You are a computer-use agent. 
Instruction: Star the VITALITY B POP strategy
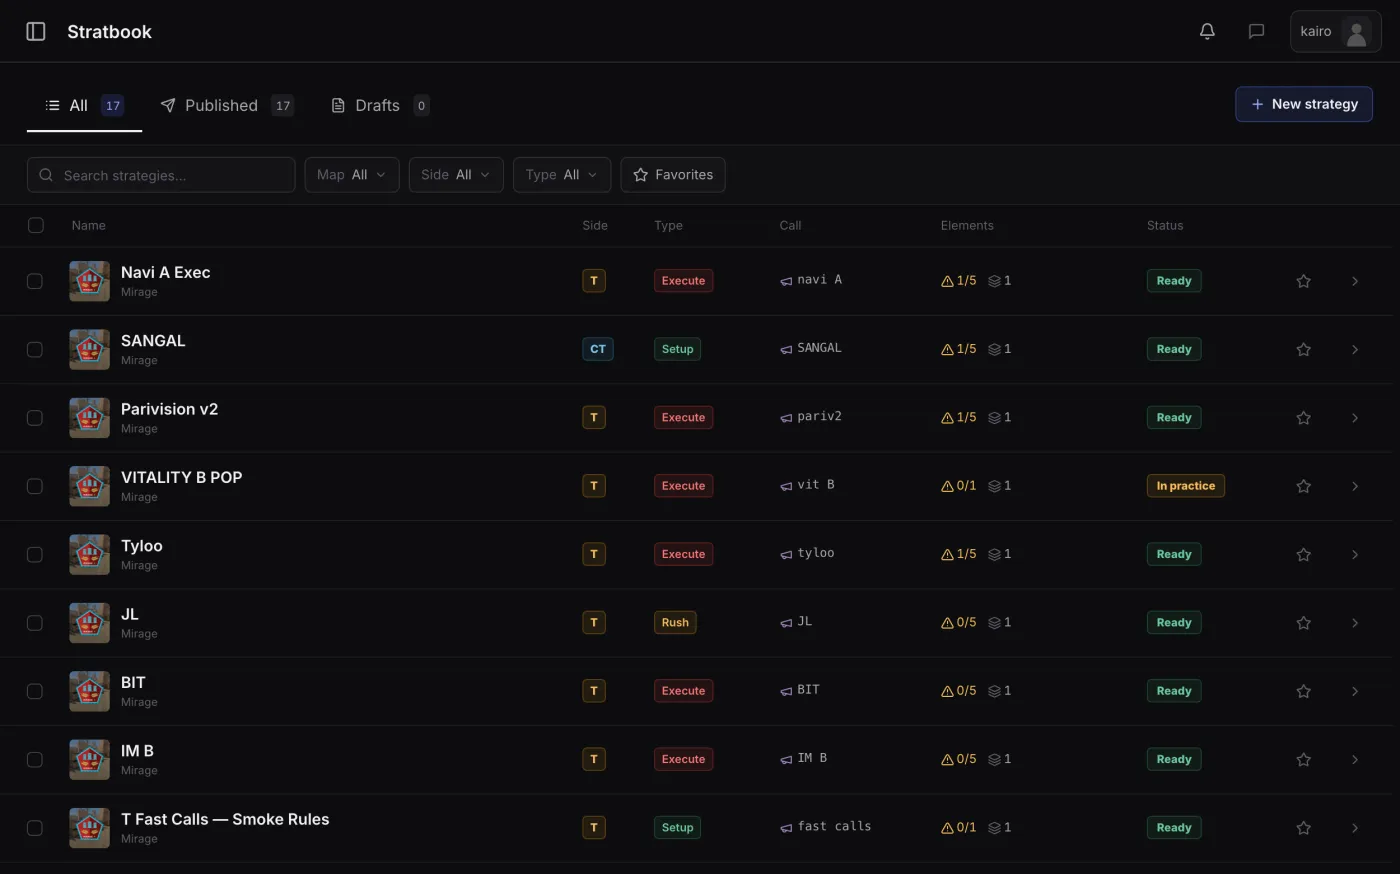point(1303,486)
